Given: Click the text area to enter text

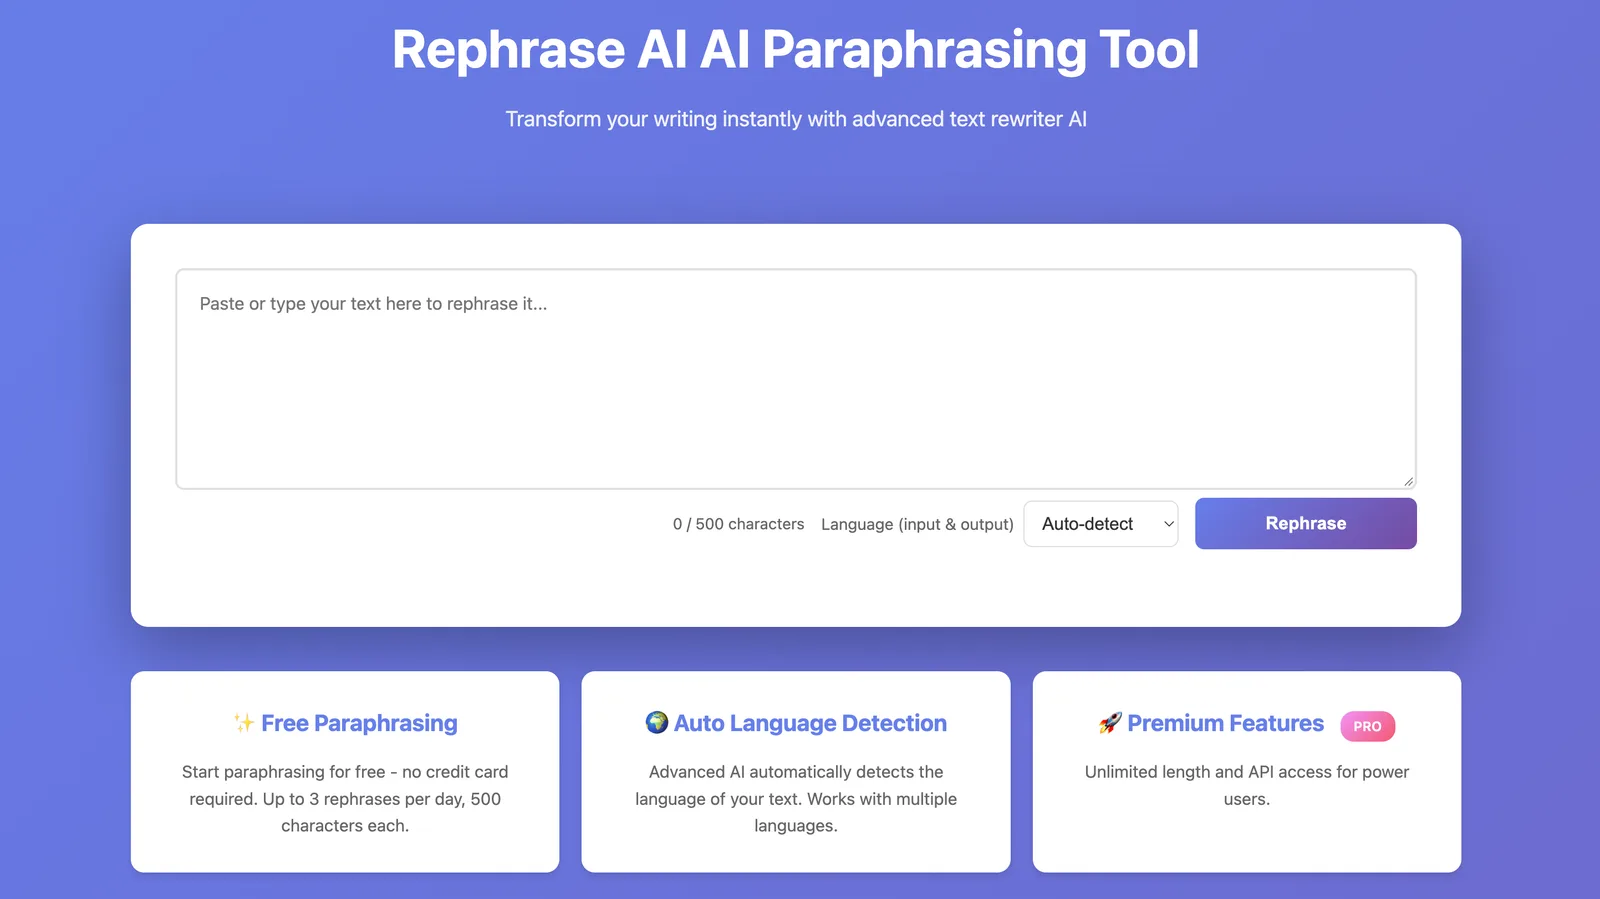Looking at the screenshot, I should tap(796, 379).
